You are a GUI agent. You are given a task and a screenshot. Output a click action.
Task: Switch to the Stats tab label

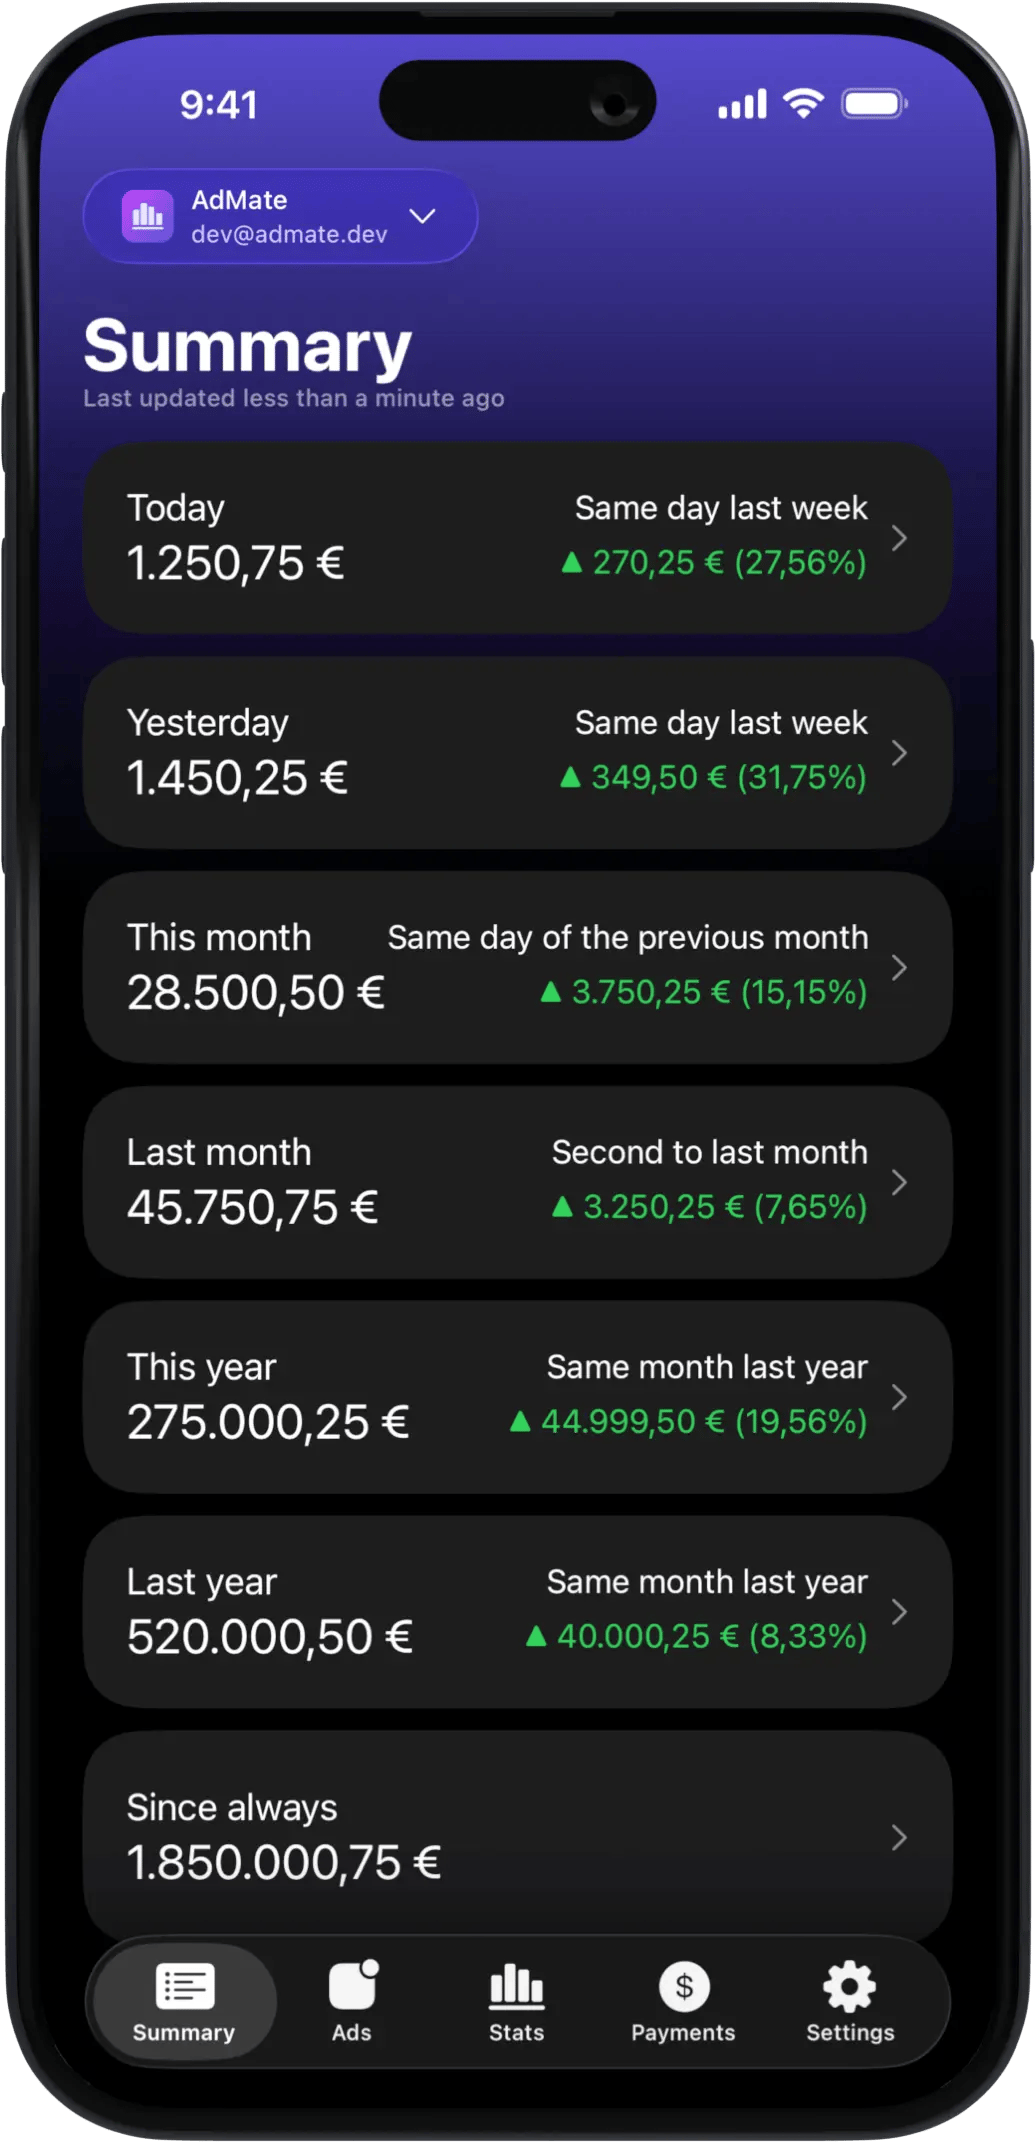[516, 2033]
